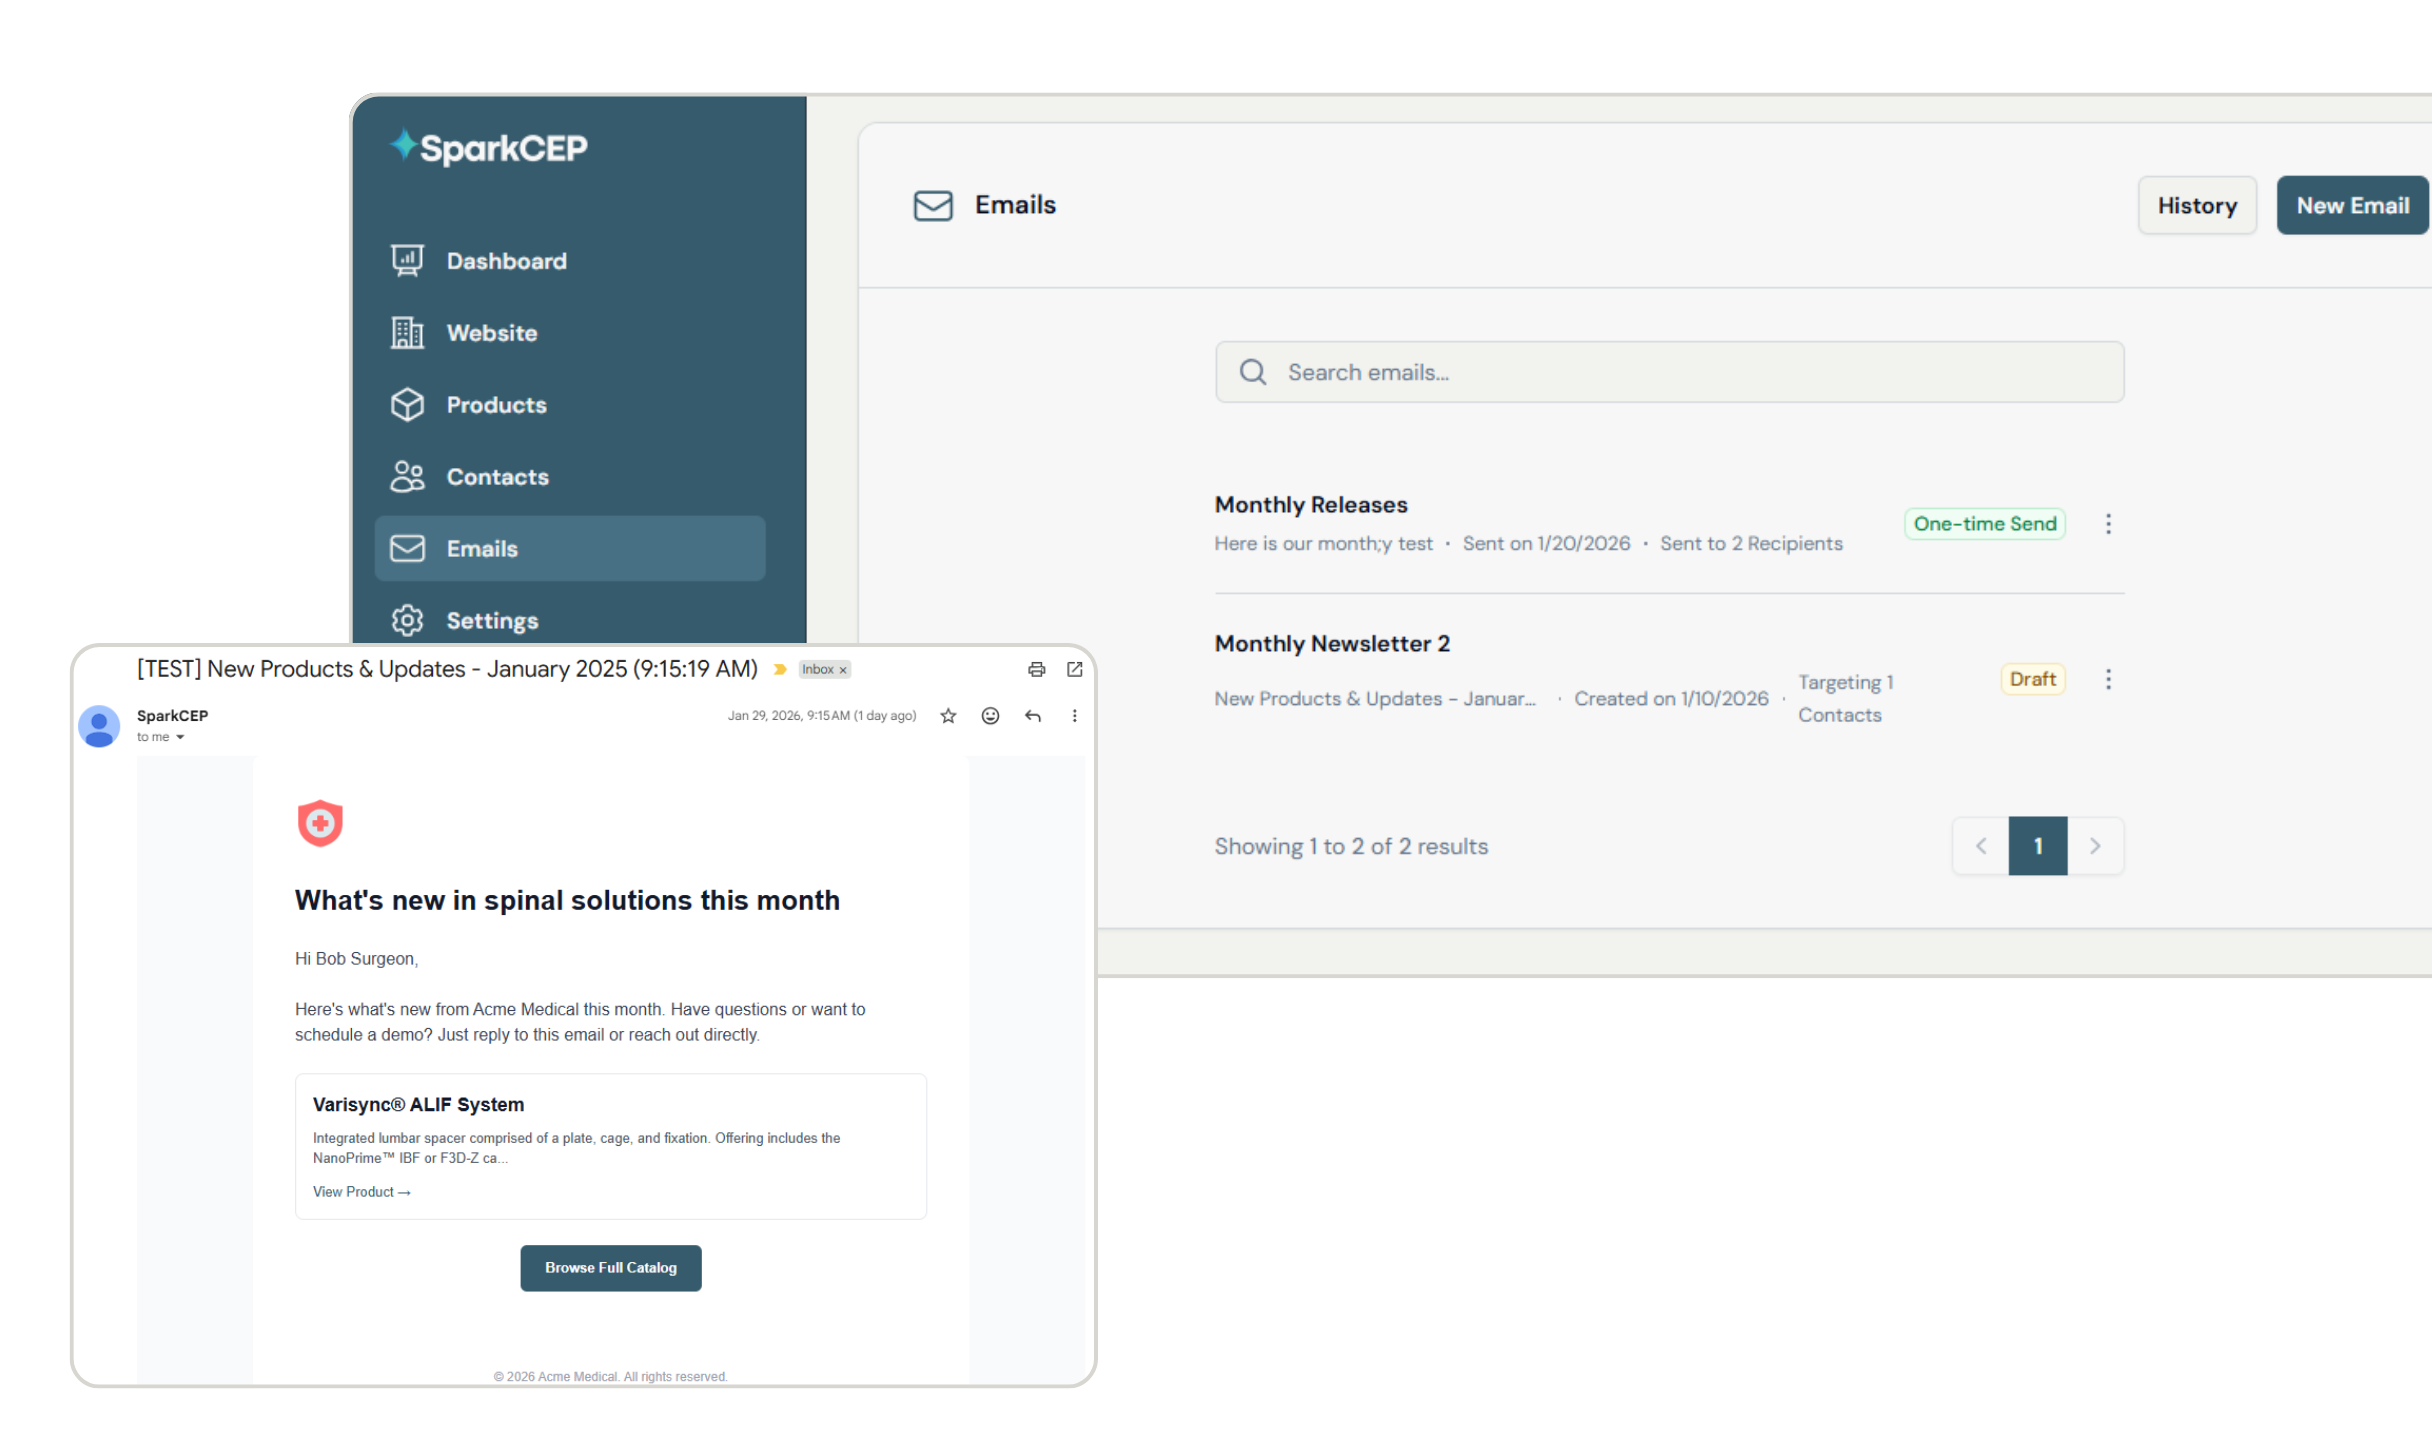Click the One-time Send badge
The width and height of the screenshot is (2432, 1442).
tap(1985, 524)
